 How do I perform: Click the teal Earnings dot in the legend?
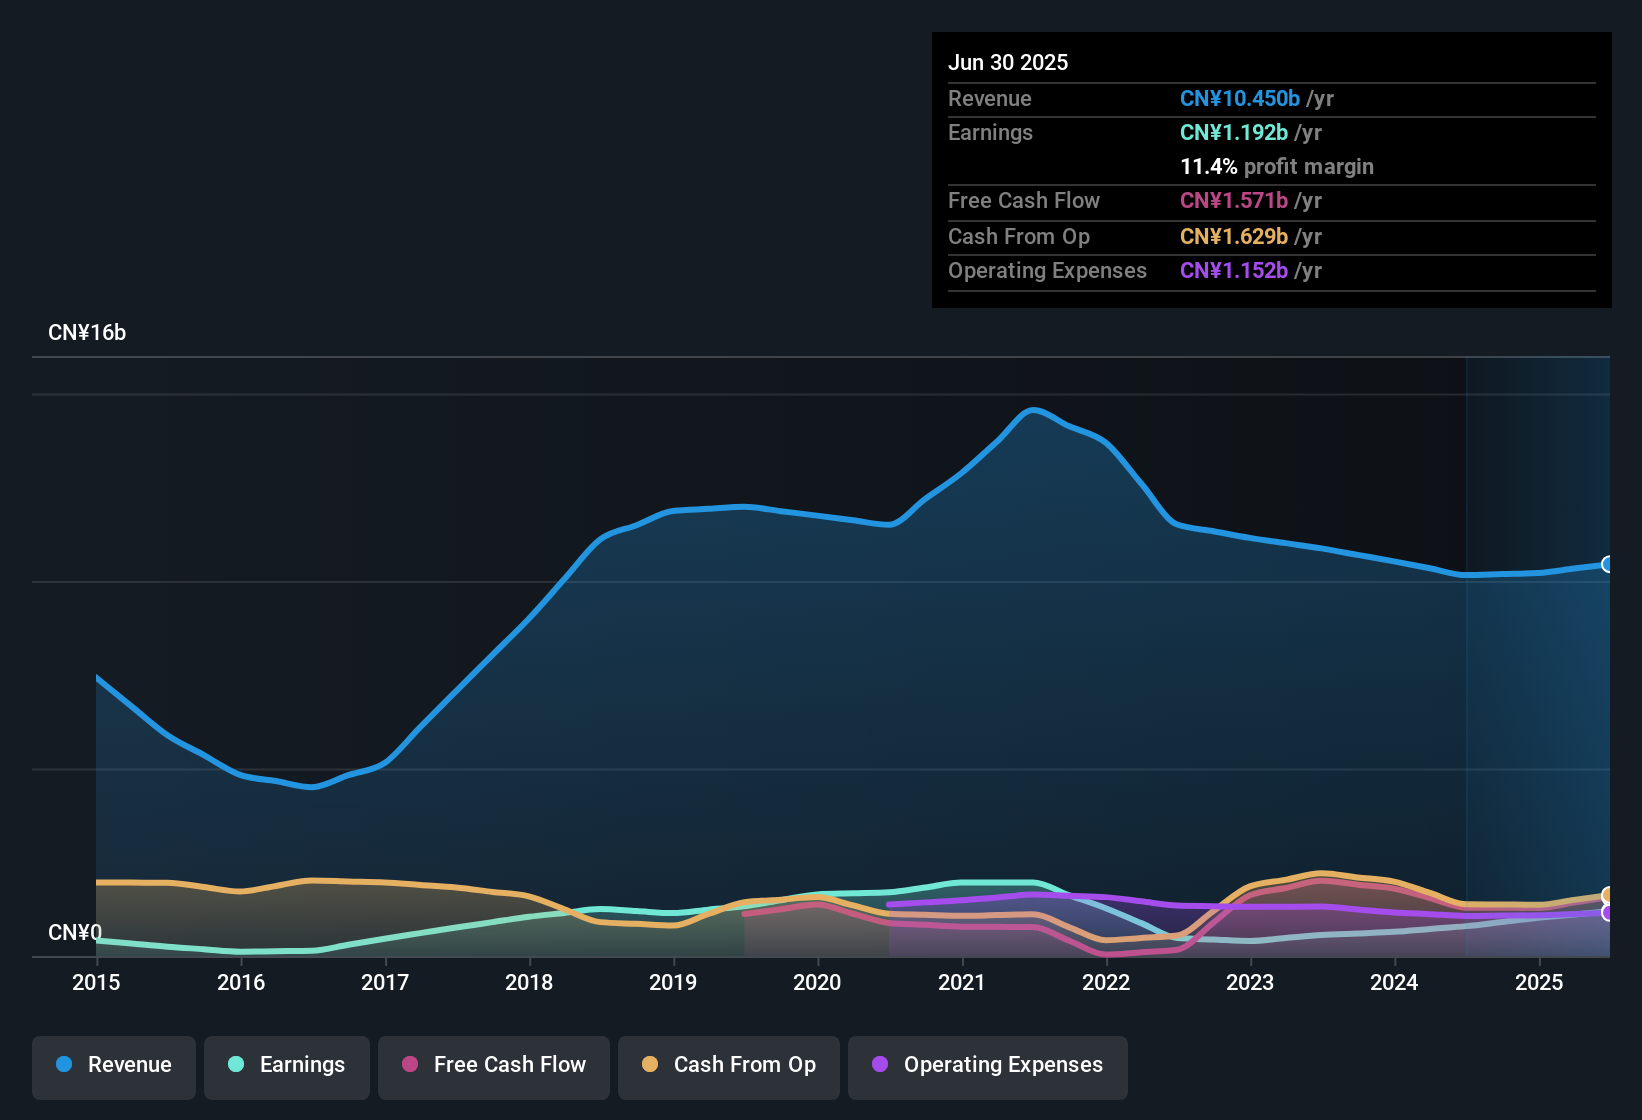click(236, 1065)
